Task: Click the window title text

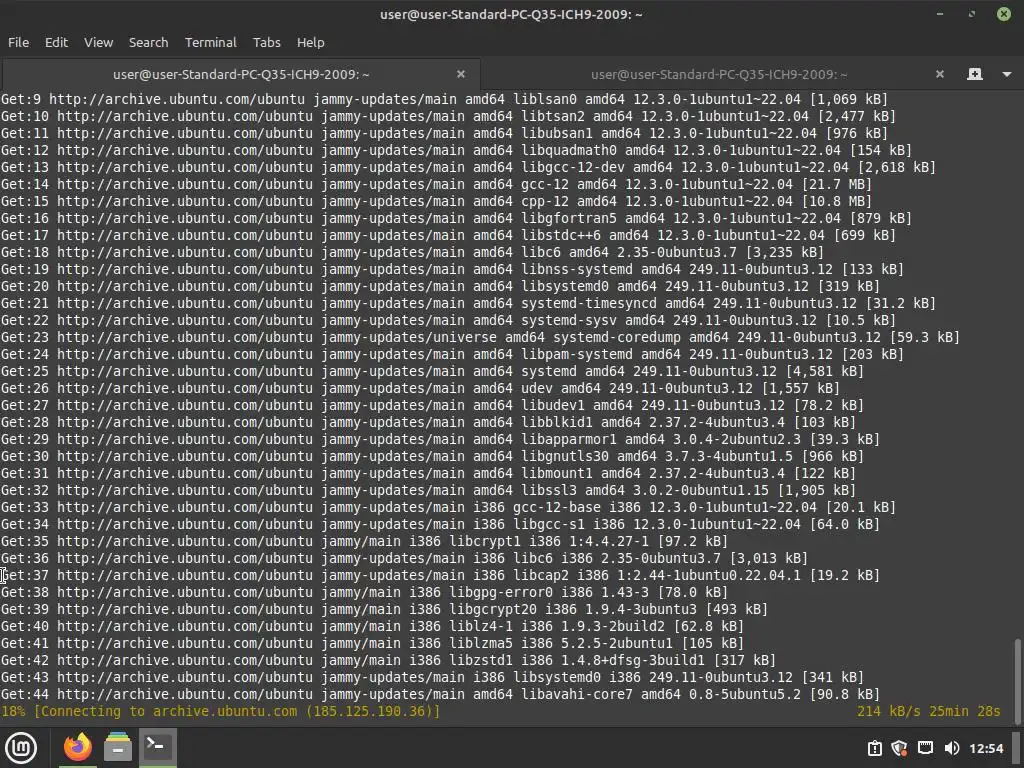Action: tap(511, 14)
